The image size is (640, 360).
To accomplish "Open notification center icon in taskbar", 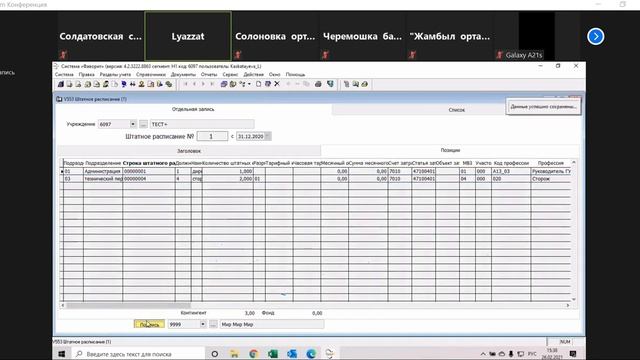I will [x=573, y=354].
